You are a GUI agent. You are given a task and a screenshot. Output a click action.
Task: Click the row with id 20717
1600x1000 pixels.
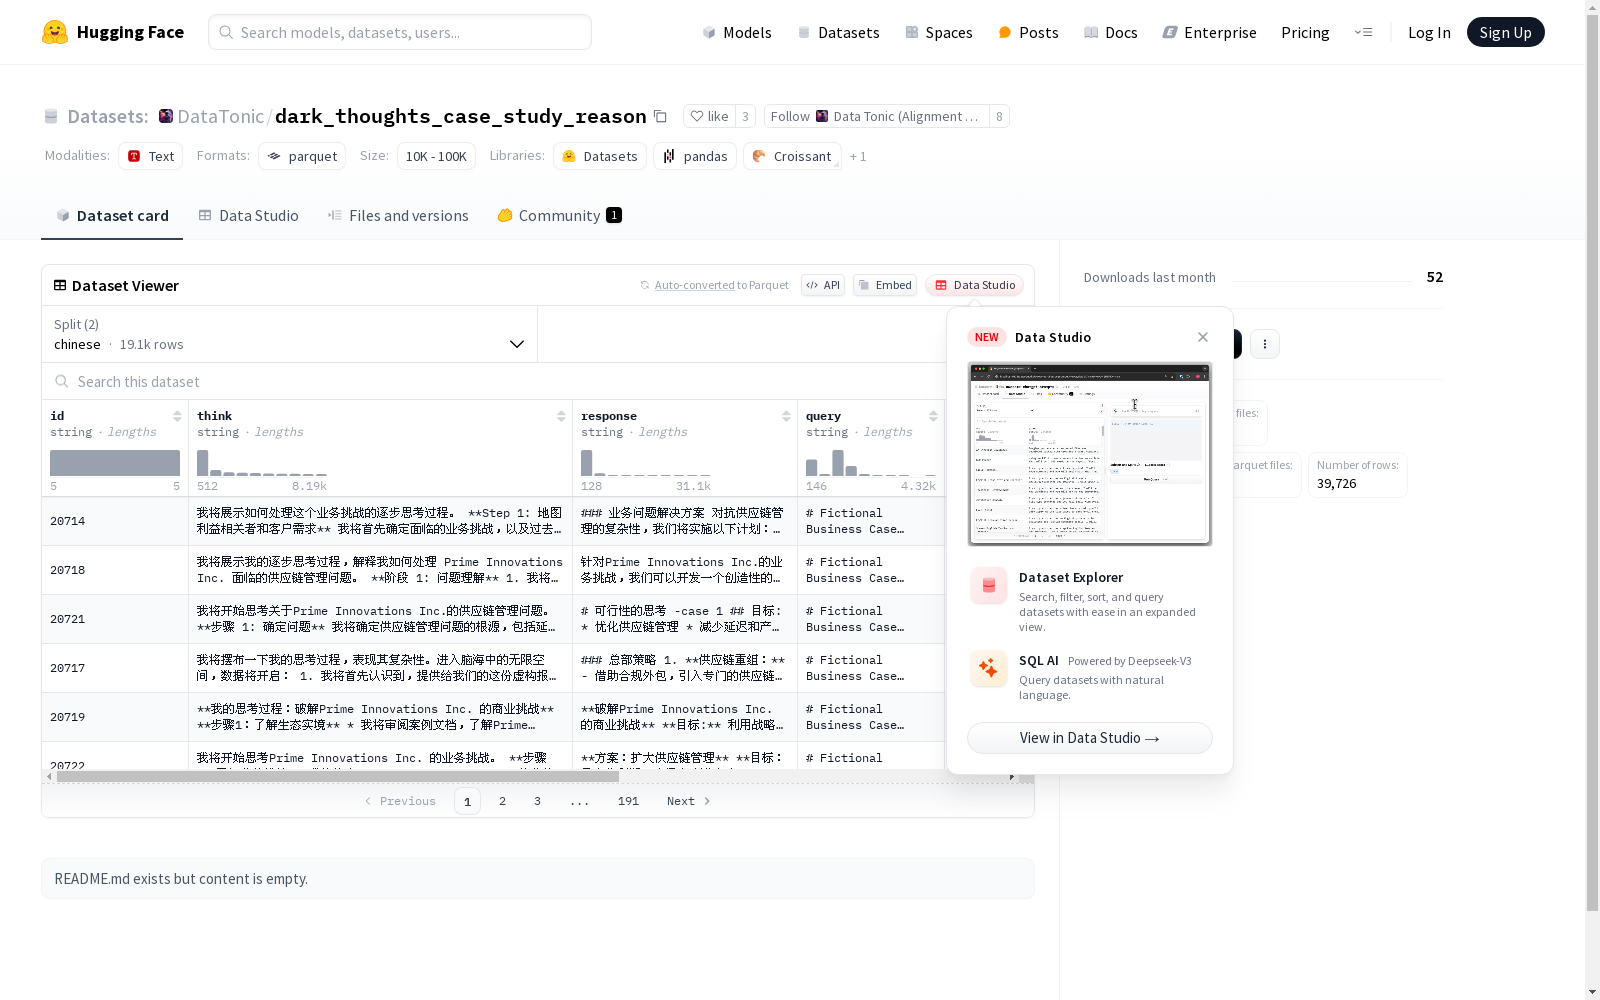(493, 668)
